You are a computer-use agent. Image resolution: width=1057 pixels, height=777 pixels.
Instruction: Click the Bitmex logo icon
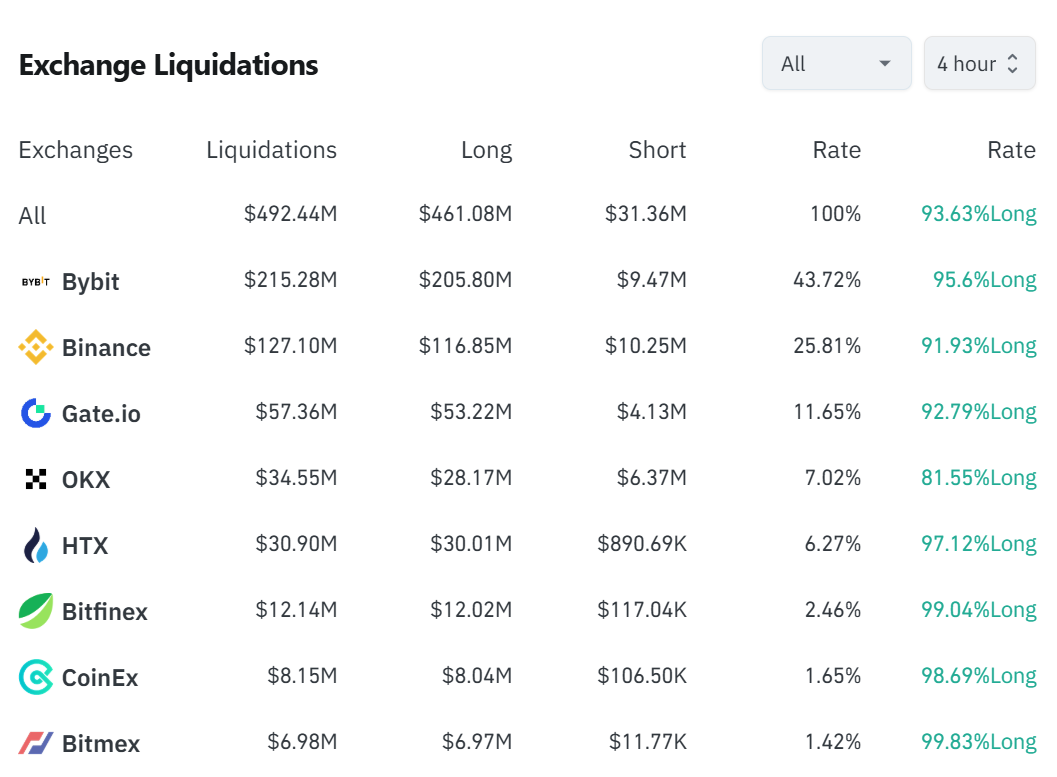point(36,743)
